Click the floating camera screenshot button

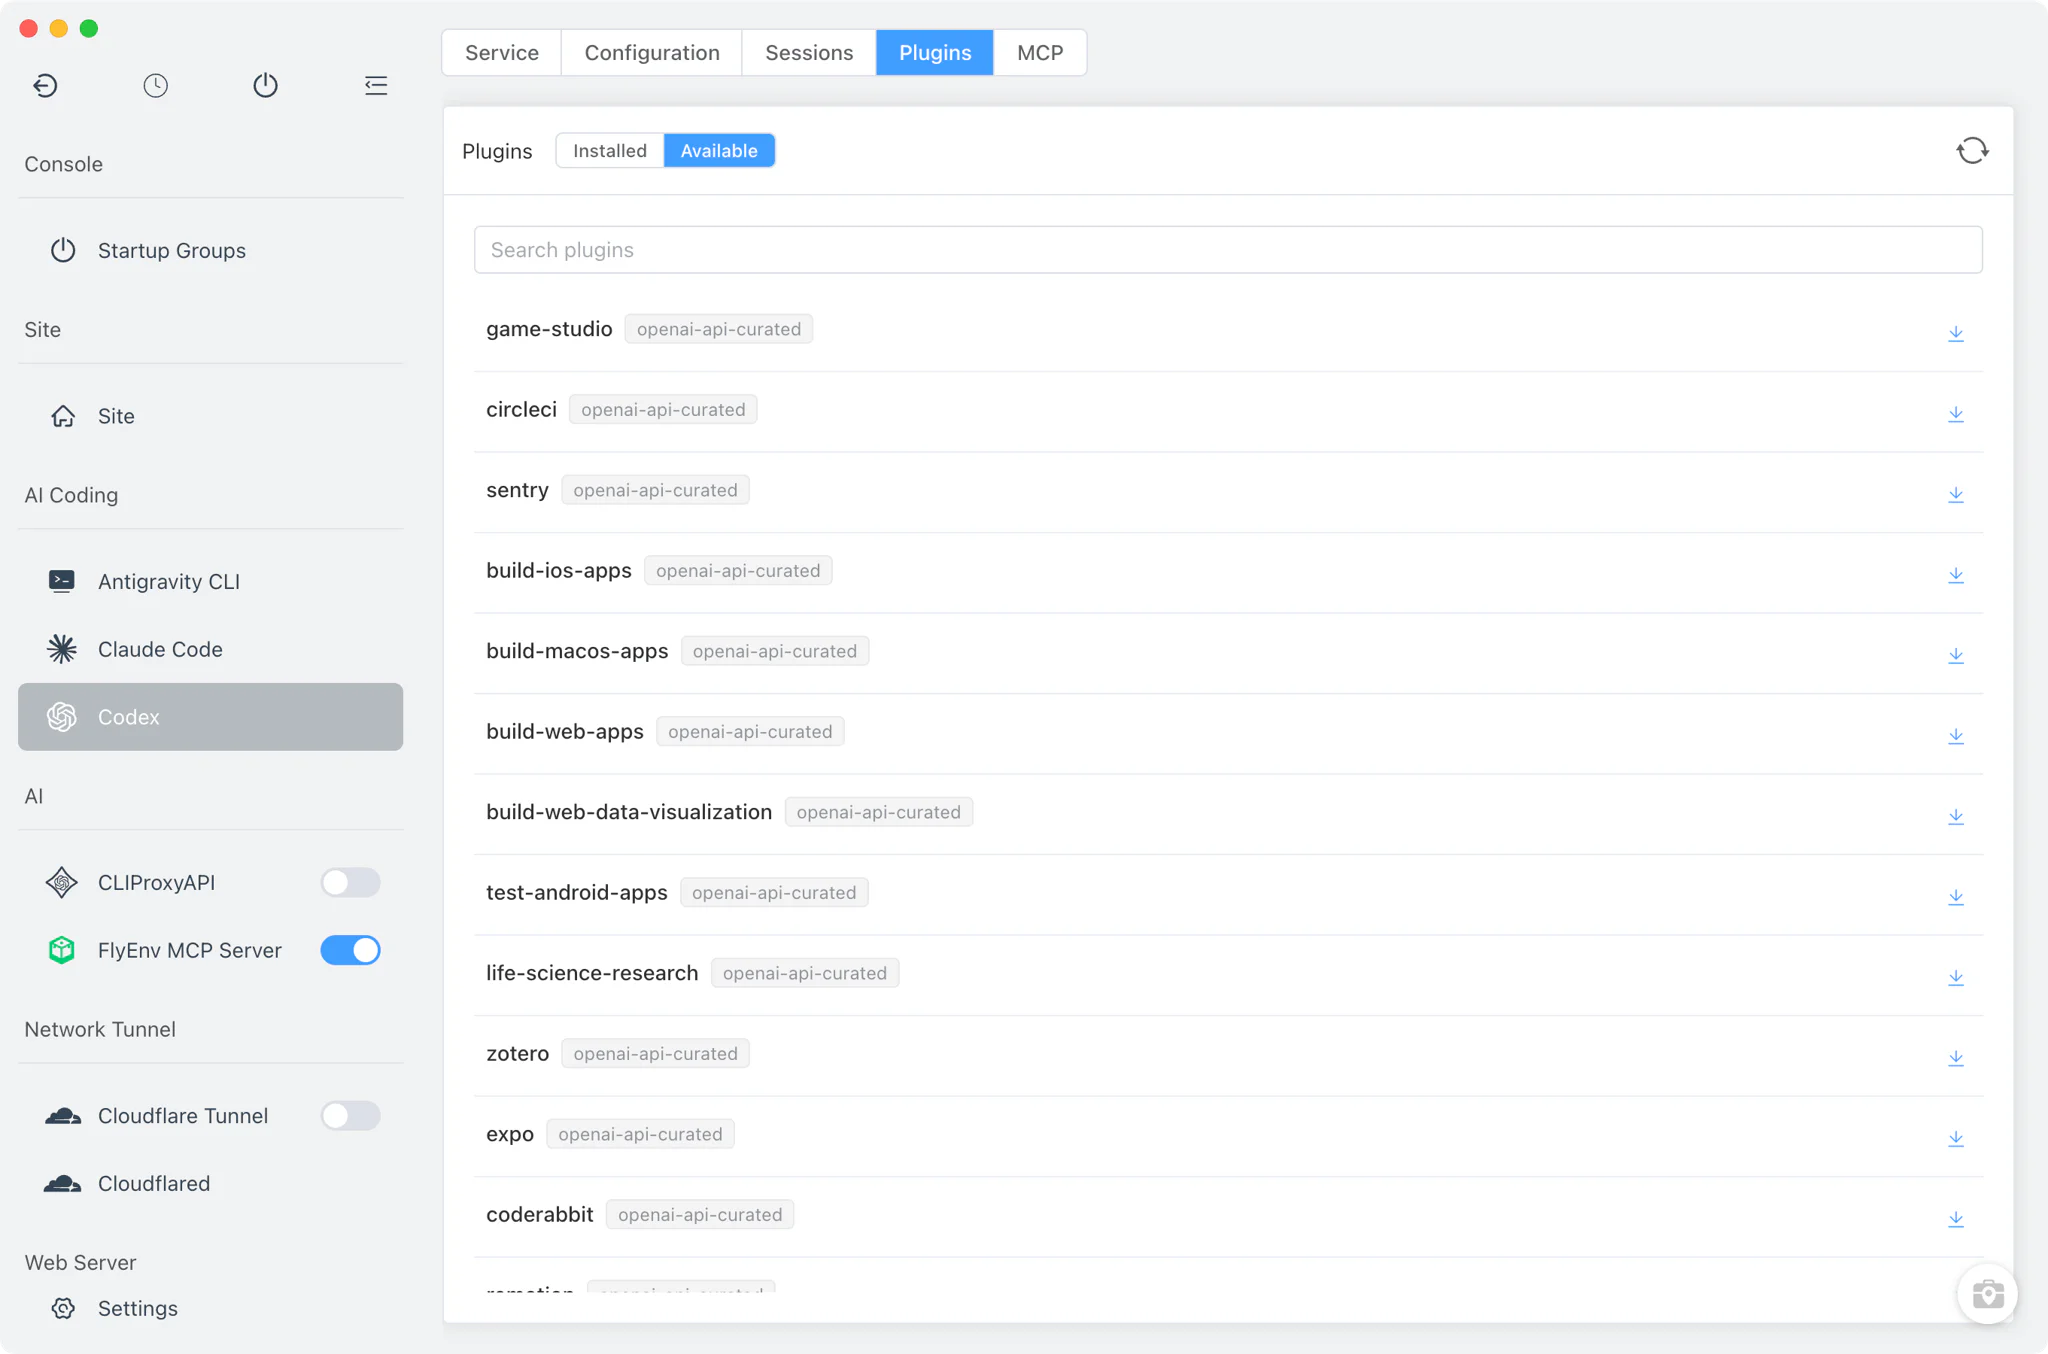(x=1987, y=1294)
